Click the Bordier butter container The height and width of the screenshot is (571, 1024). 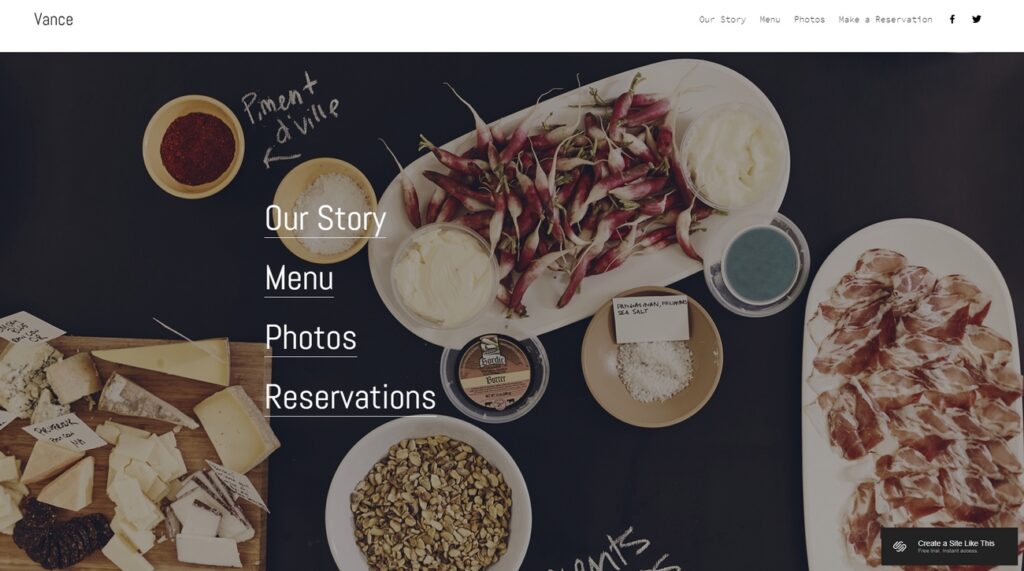click(x=494, y=375)
